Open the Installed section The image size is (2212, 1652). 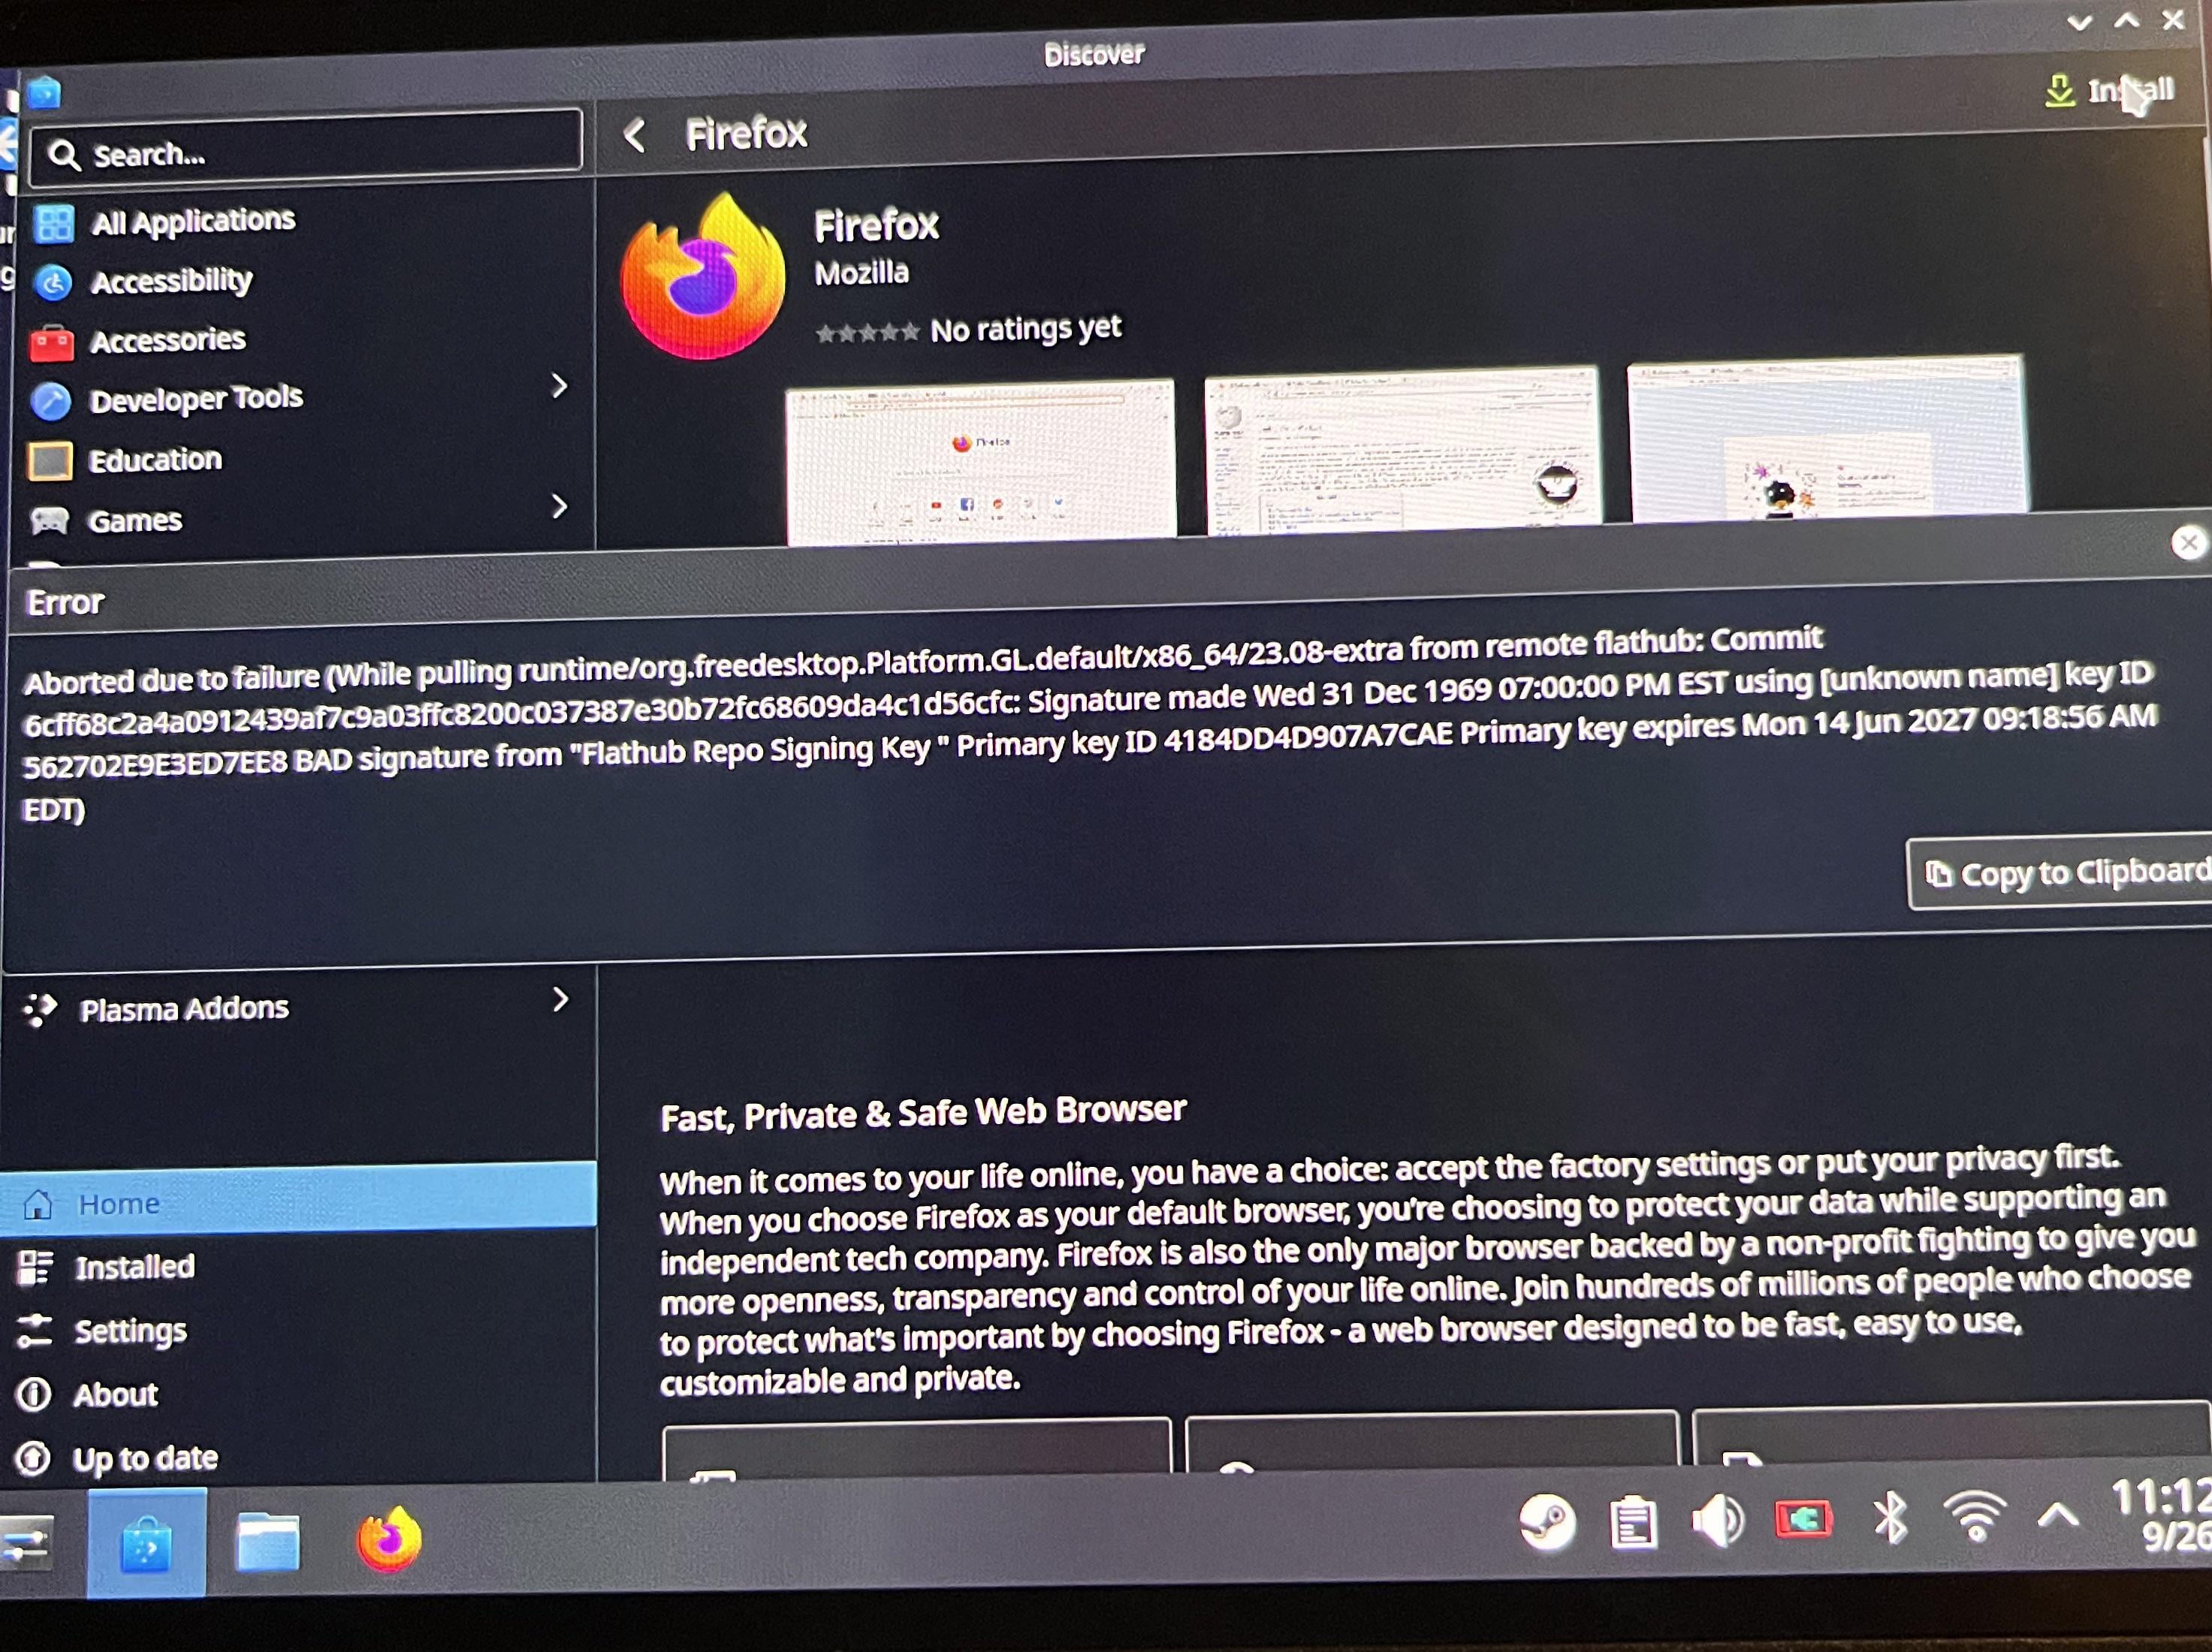click(x=135, y=1267)
